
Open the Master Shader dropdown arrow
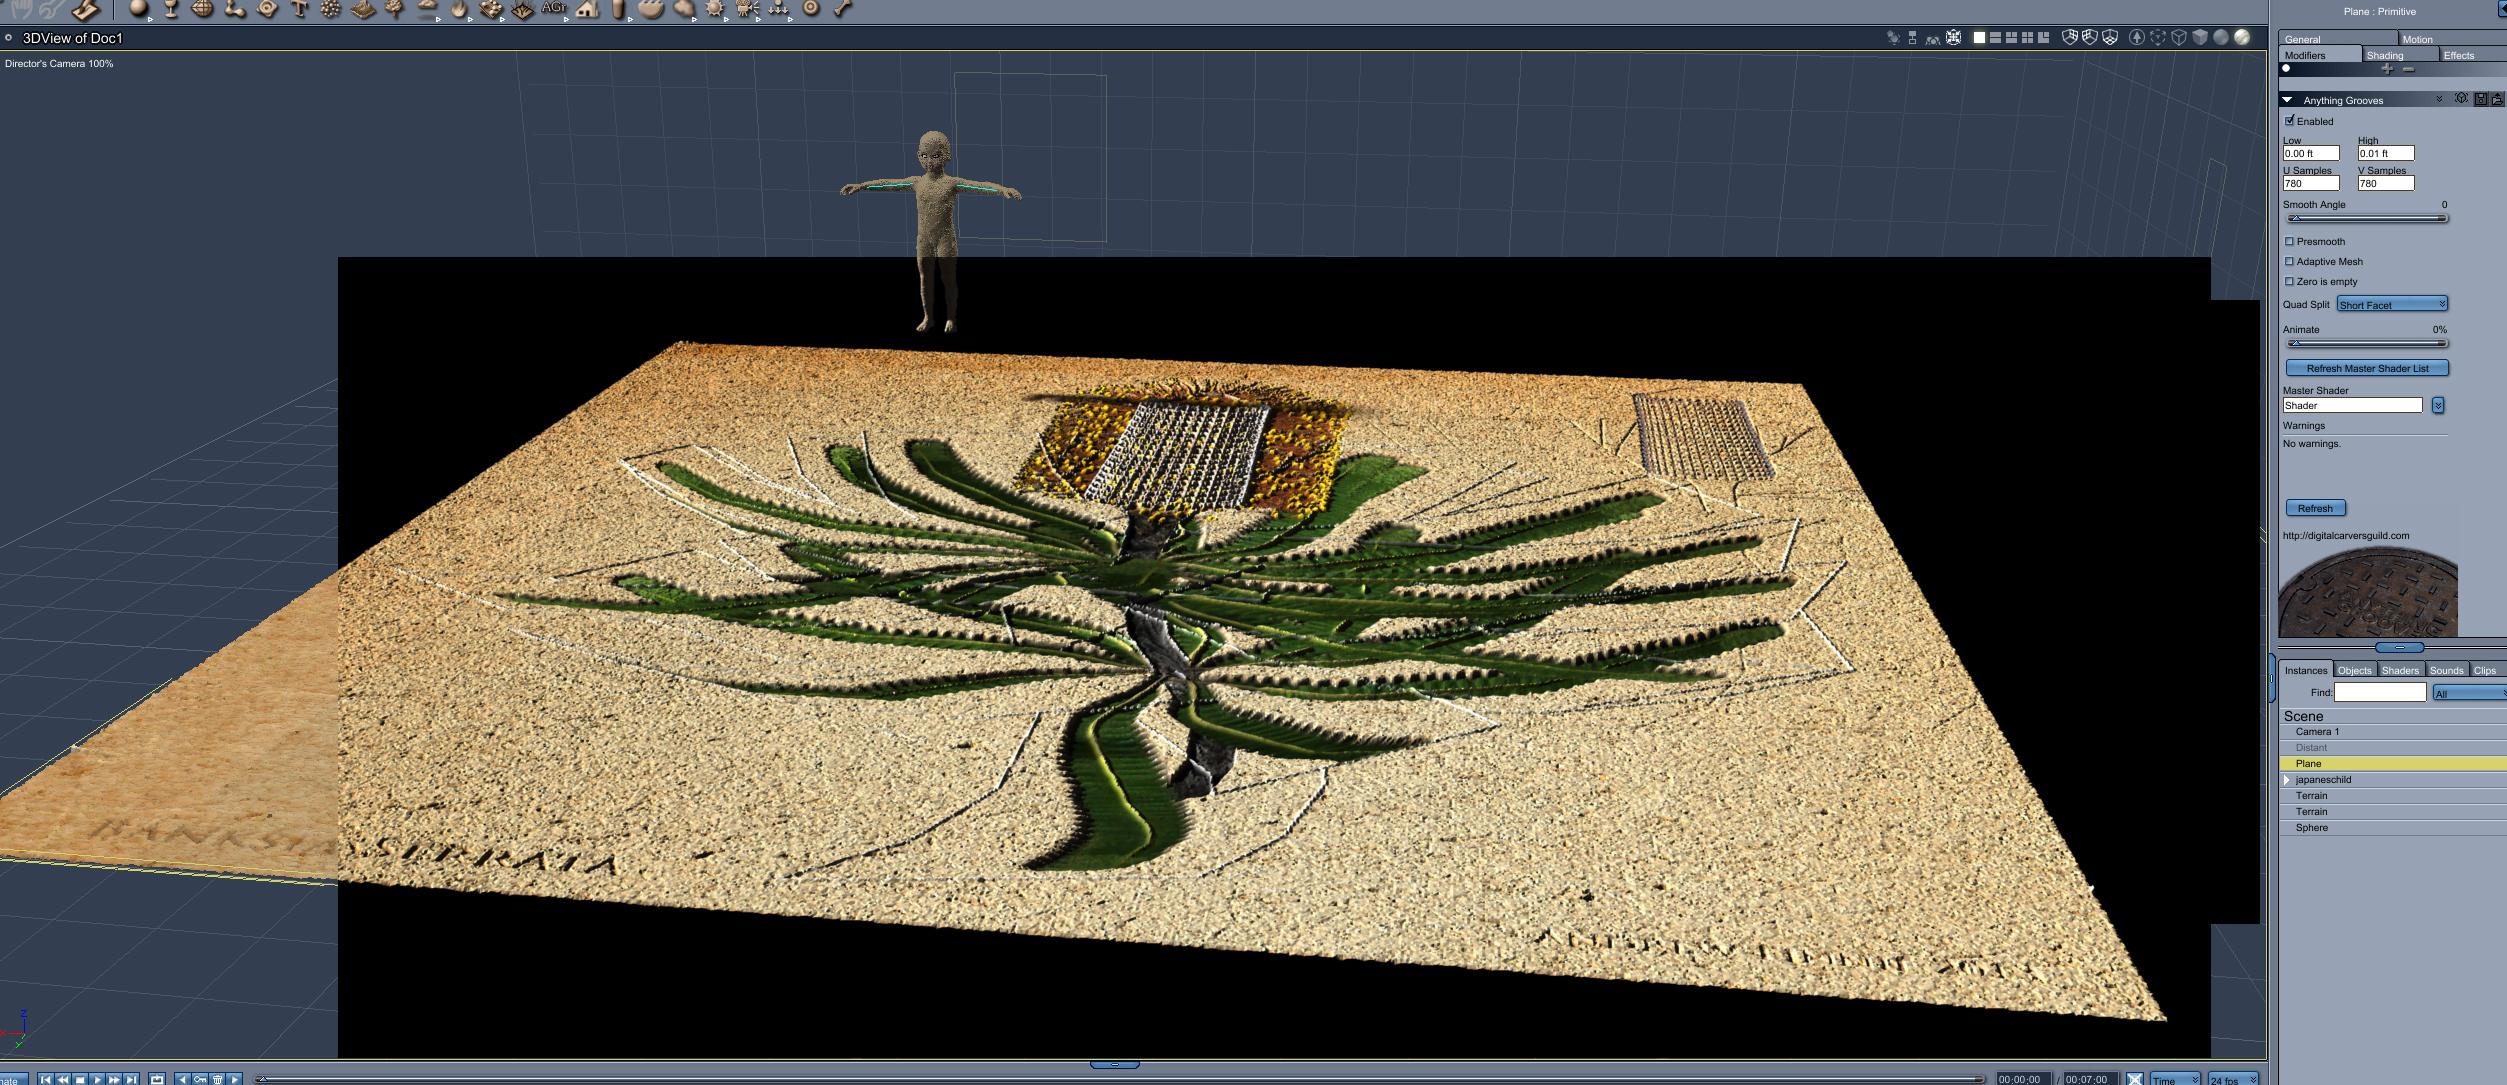pyautogui.click(x=2438, y=405)
